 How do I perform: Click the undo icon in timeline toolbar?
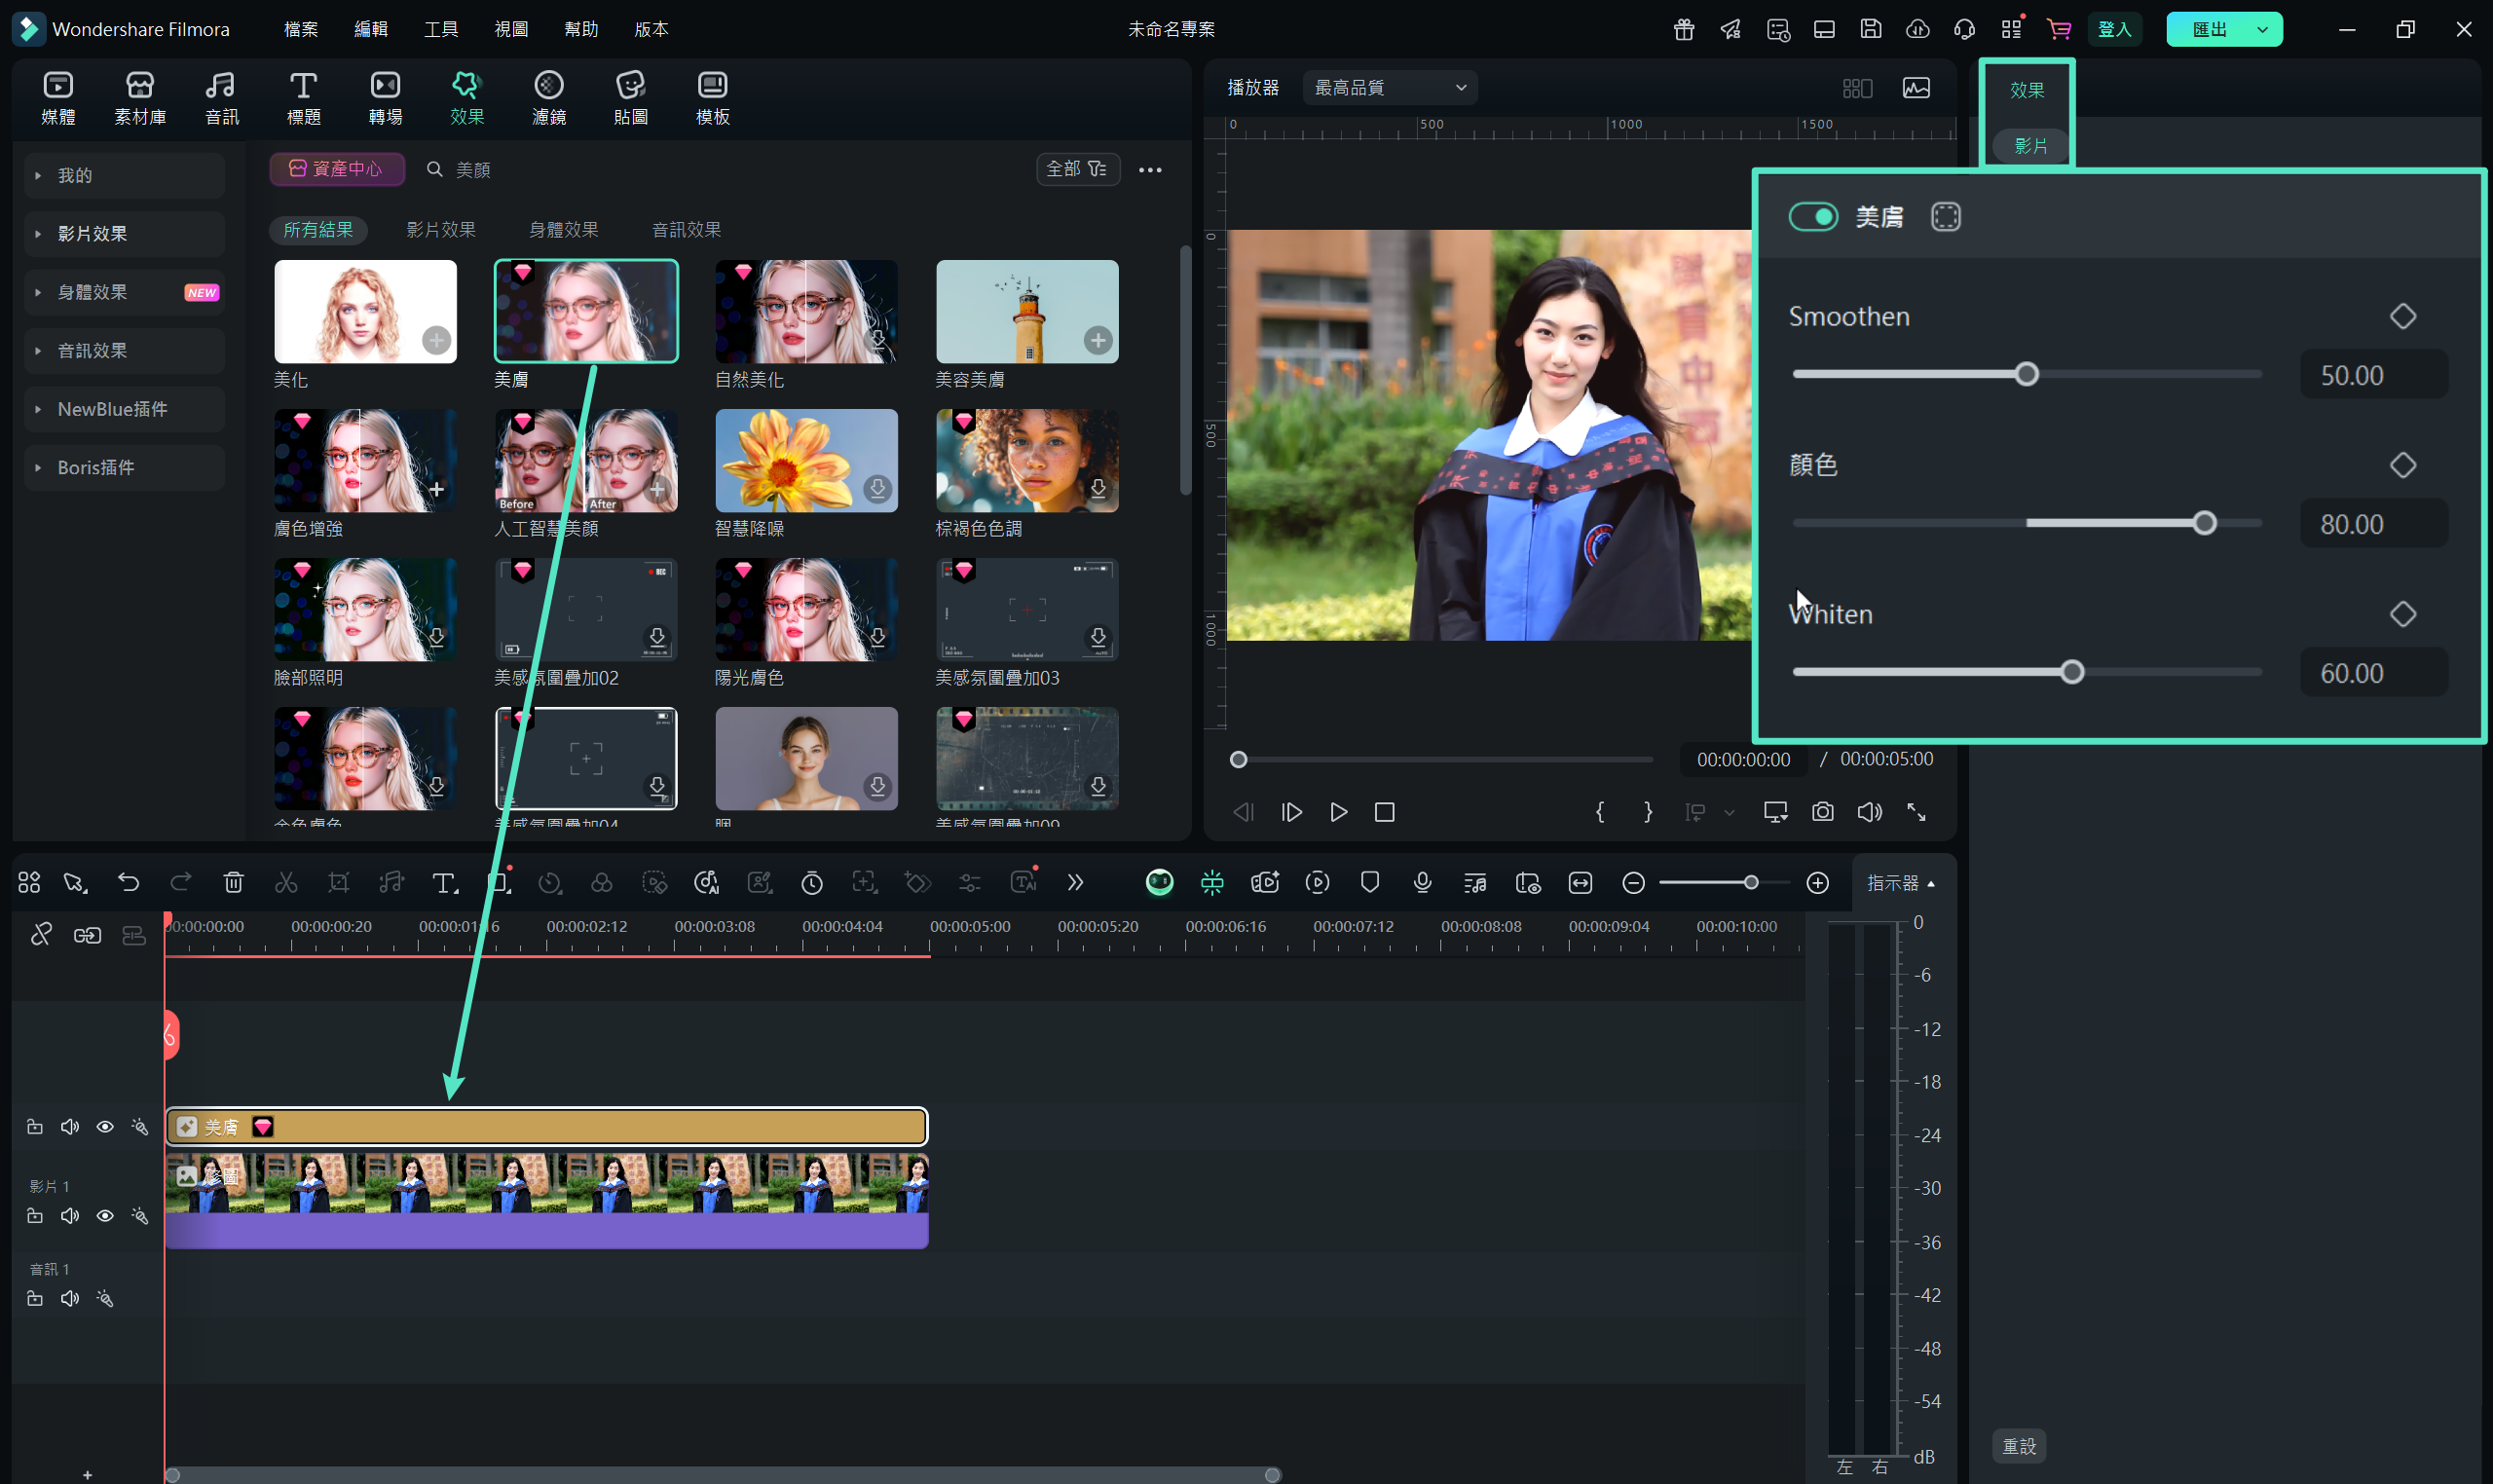point(128,882)
